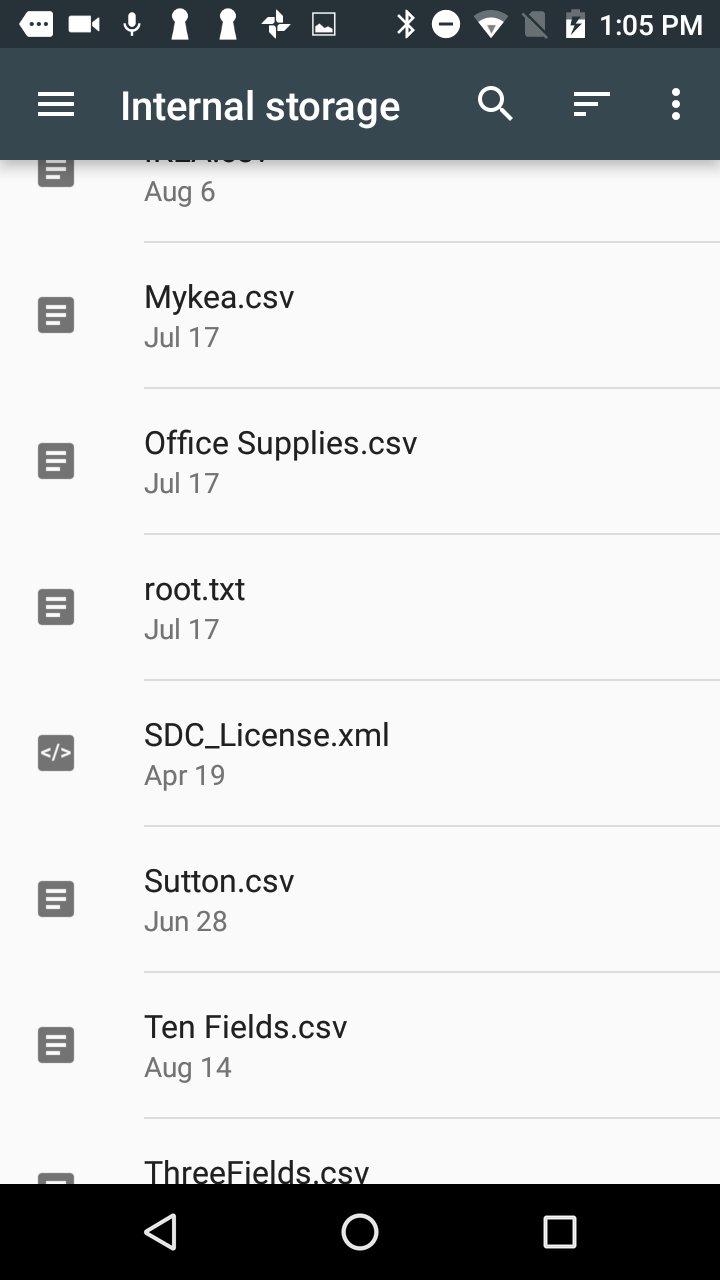
Task: Tap the Android back navigation button
Action: (x=160, y=1232)
